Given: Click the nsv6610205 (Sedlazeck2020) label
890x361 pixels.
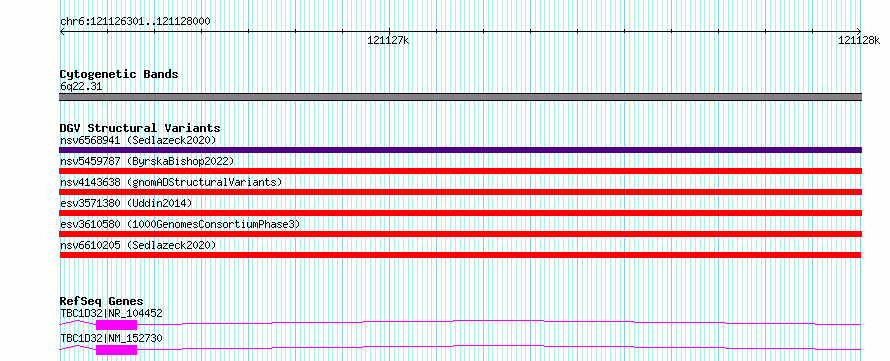Looking at the screenshot, I should click(x=138, y=245).
